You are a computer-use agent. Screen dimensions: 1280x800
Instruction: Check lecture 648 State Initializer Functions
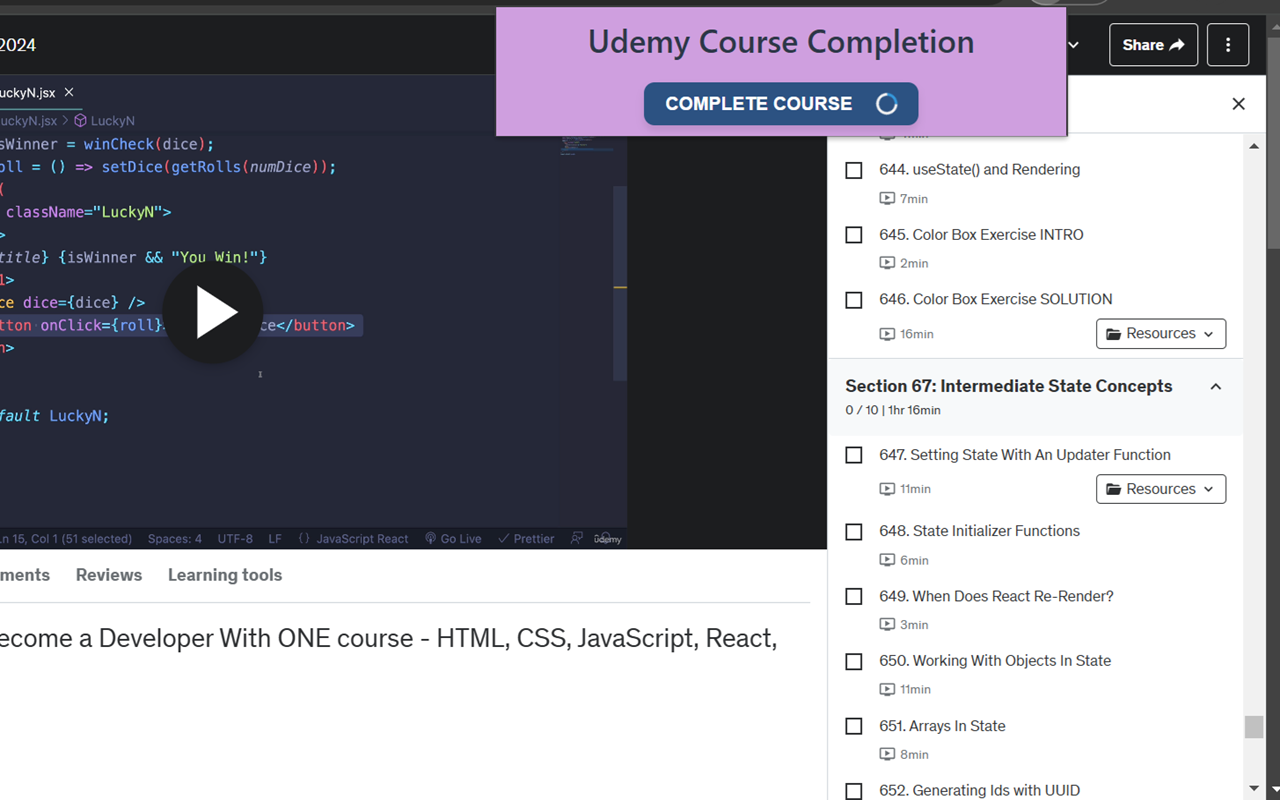point(854,532)
